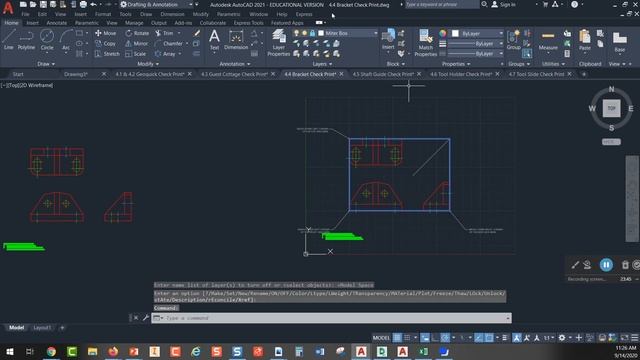
Task: Expand the Draw panel
Action: 46,64
